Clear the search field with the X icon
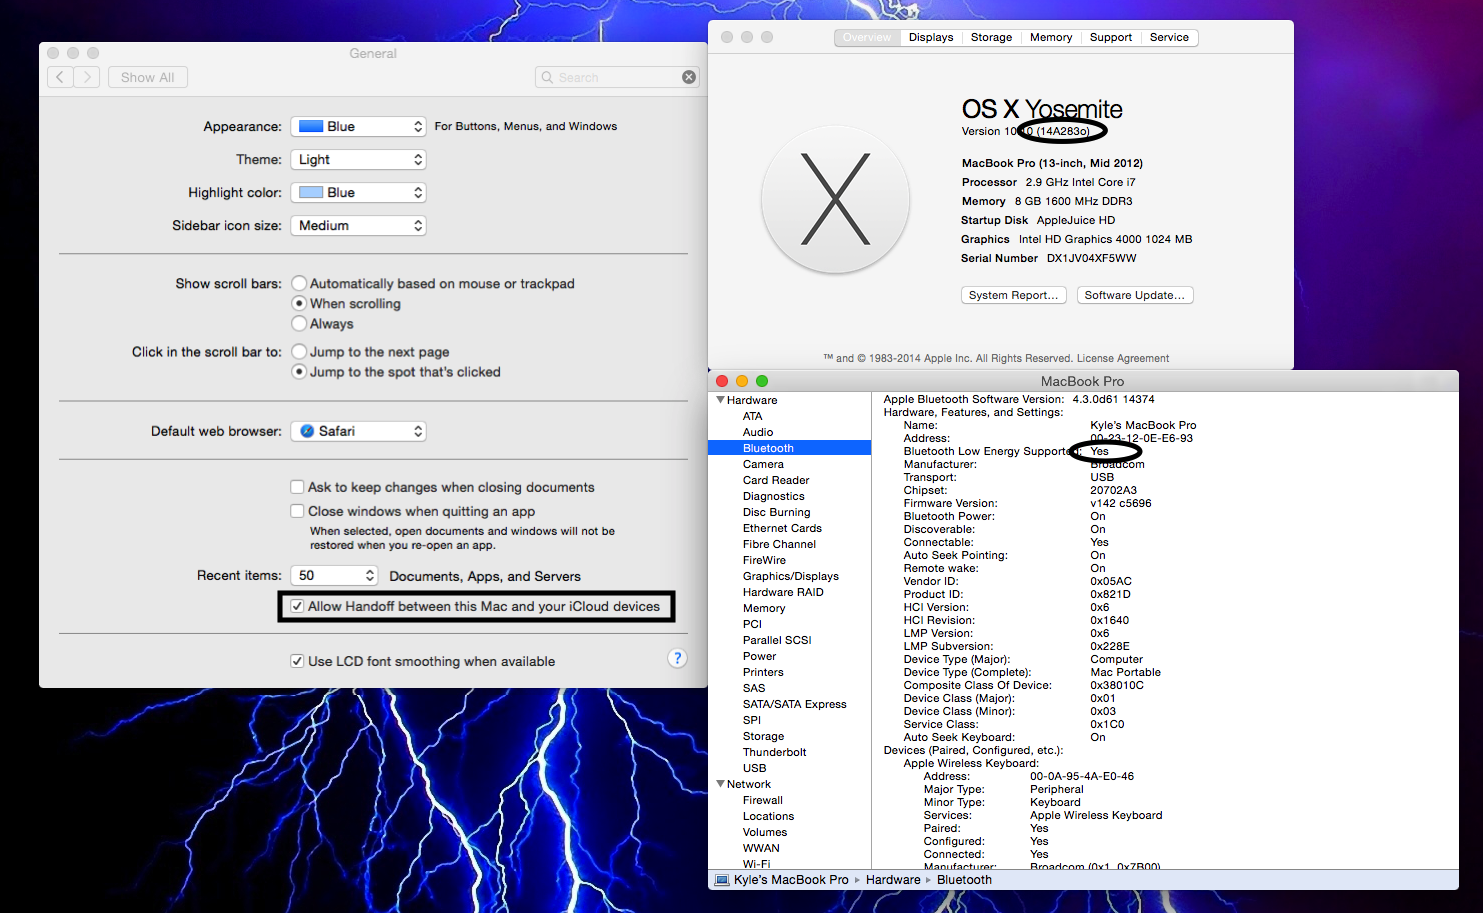Image resolution: width=1483 pixels, height=913 pixels. click(x=689, y=77)
